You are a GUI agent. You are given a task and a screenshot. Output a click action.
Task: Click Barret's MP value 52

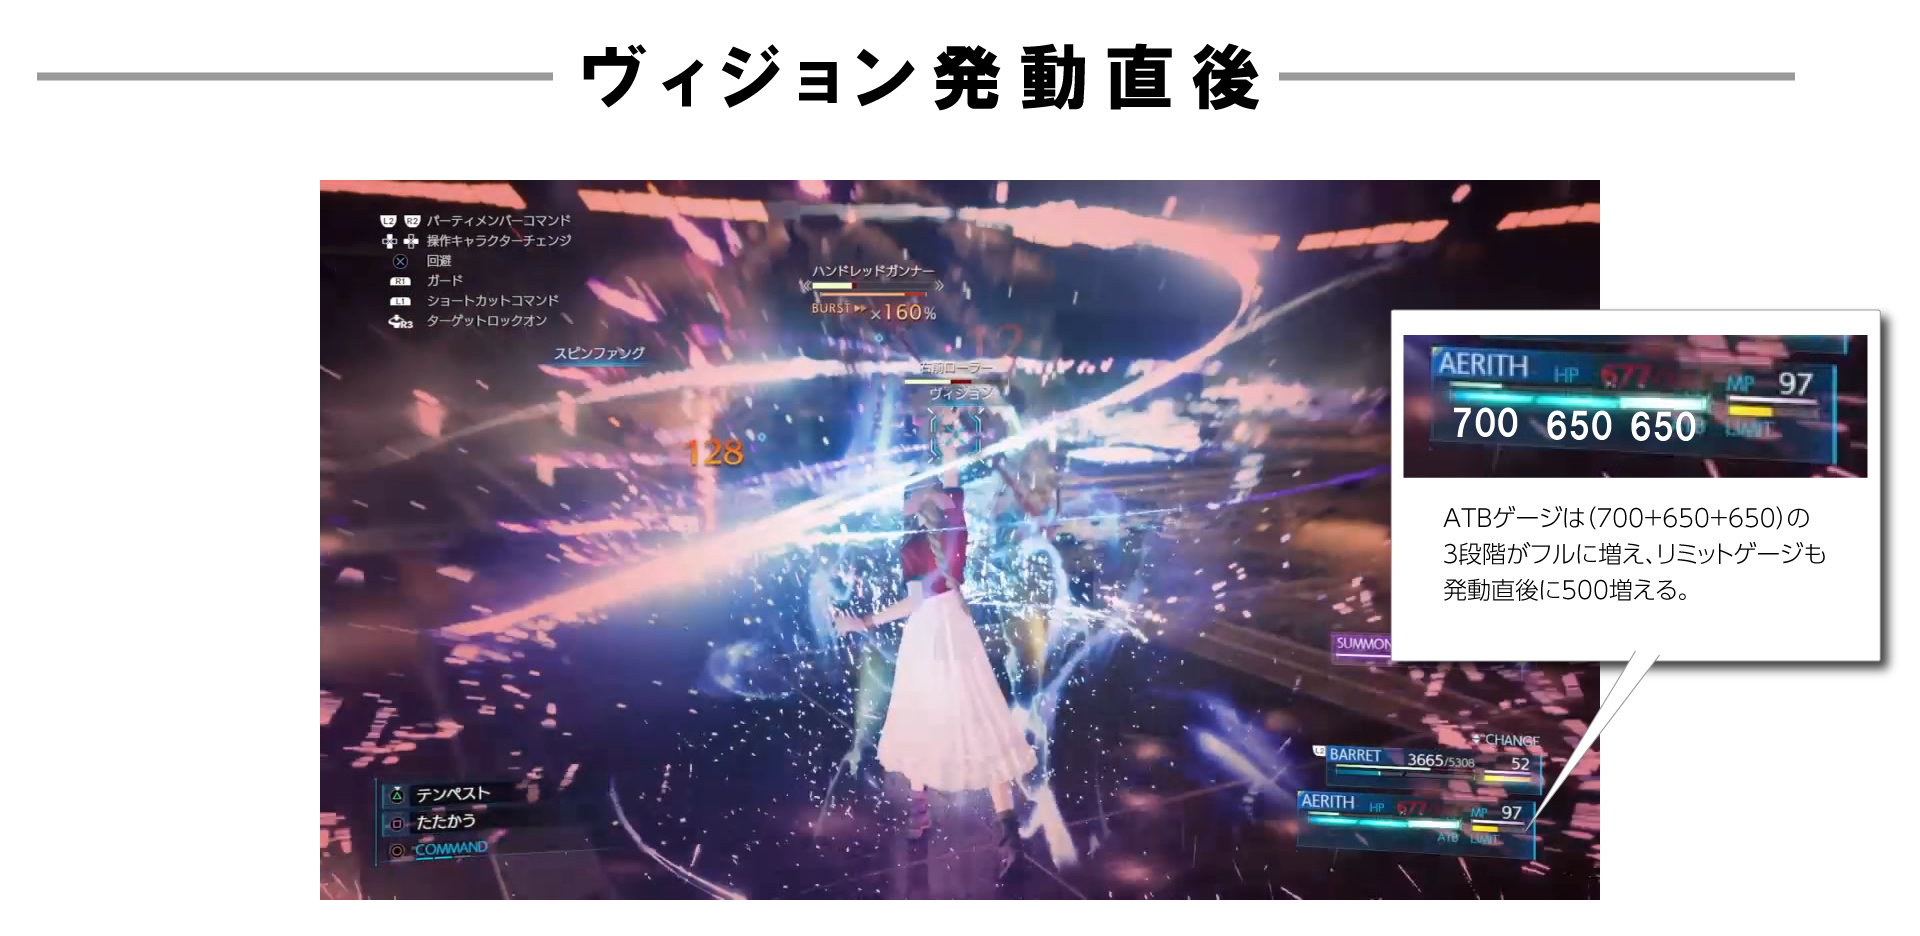[x=1520, y=763]
